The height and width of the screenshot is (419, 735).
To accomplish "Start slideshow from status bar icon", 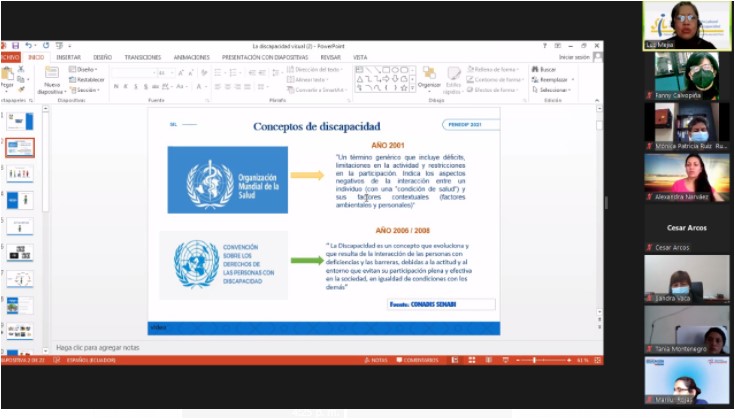I will [505, 360].
